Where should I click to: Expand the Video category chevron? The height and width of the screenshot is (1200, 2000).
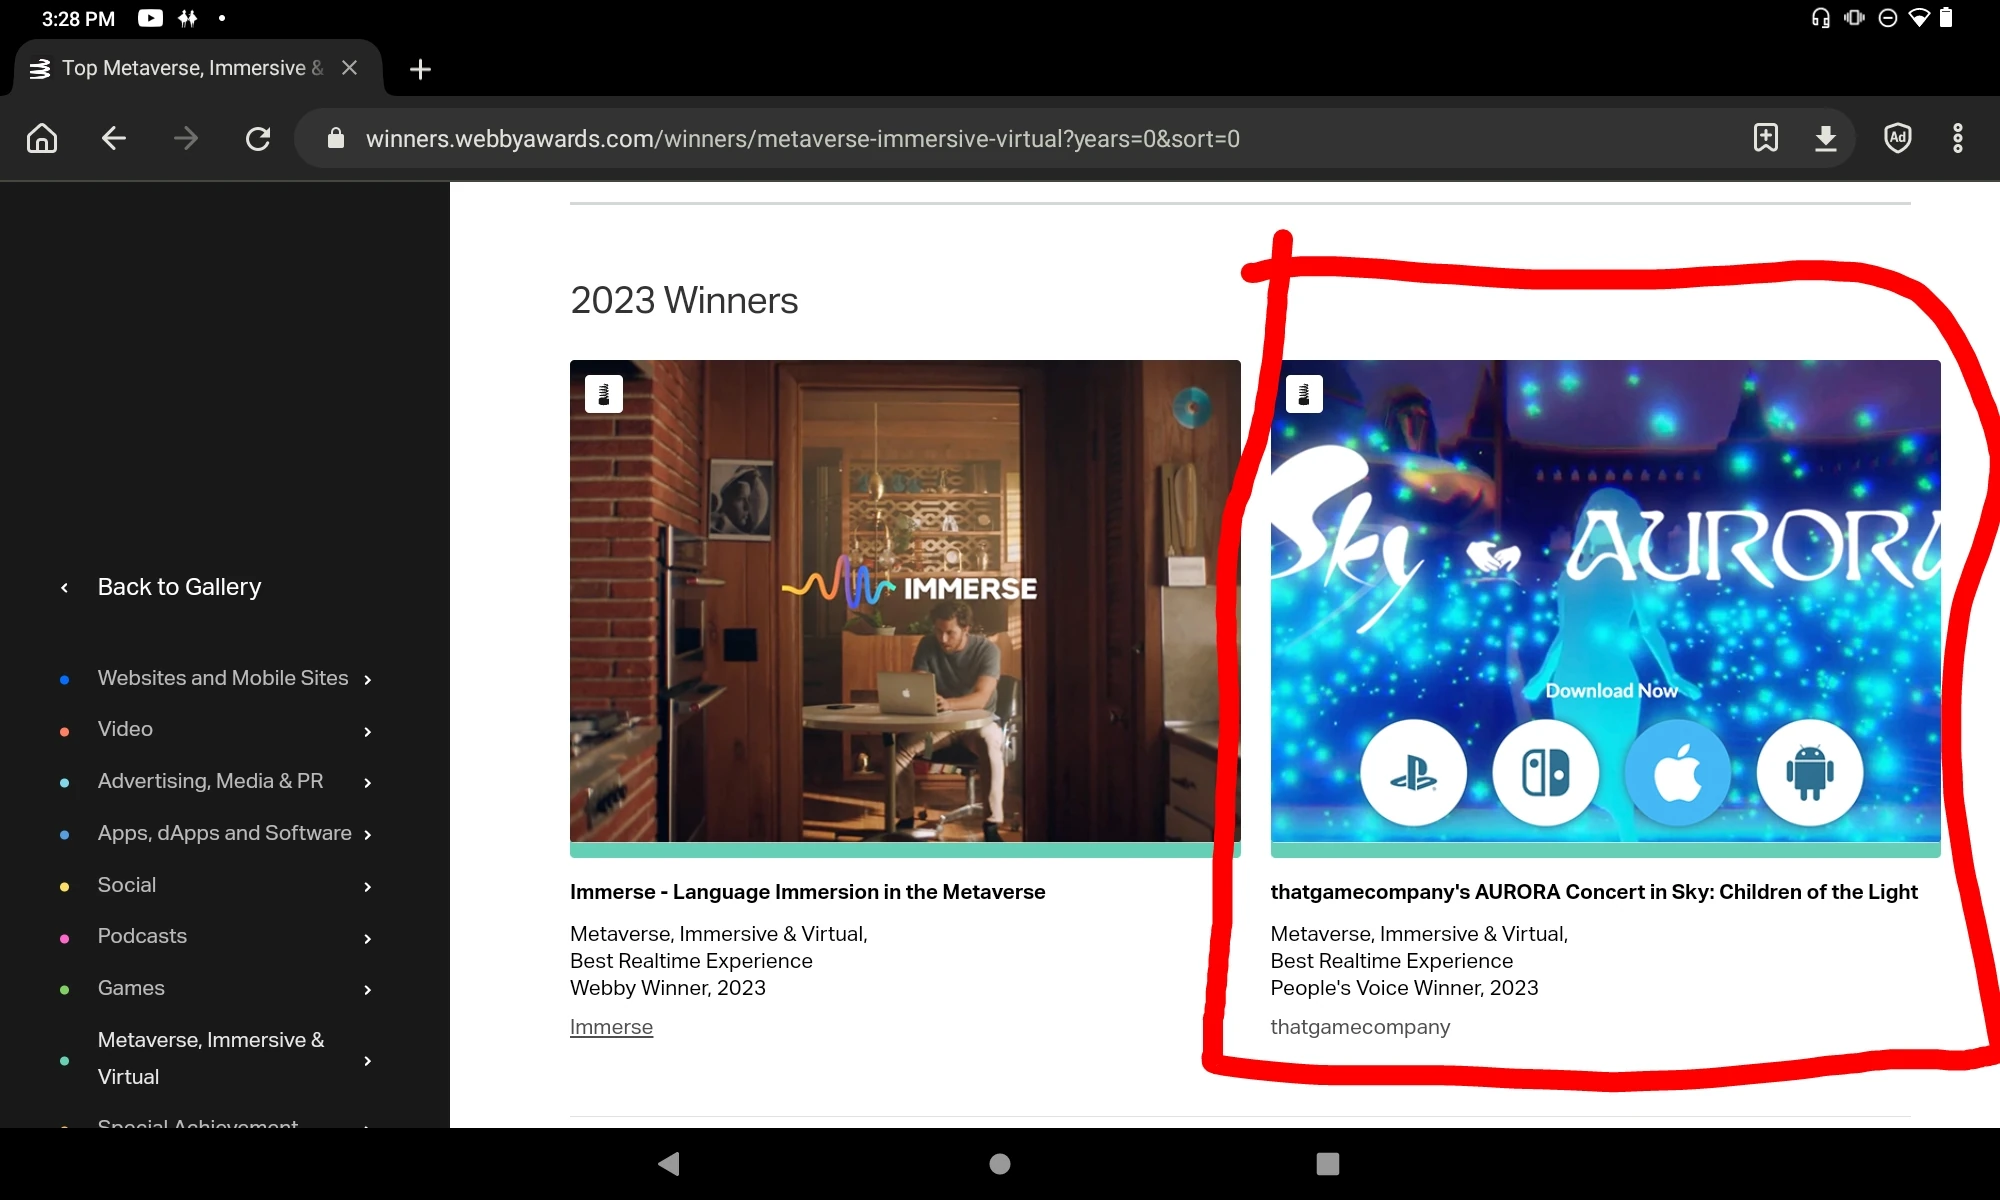[x=368, y=731]
